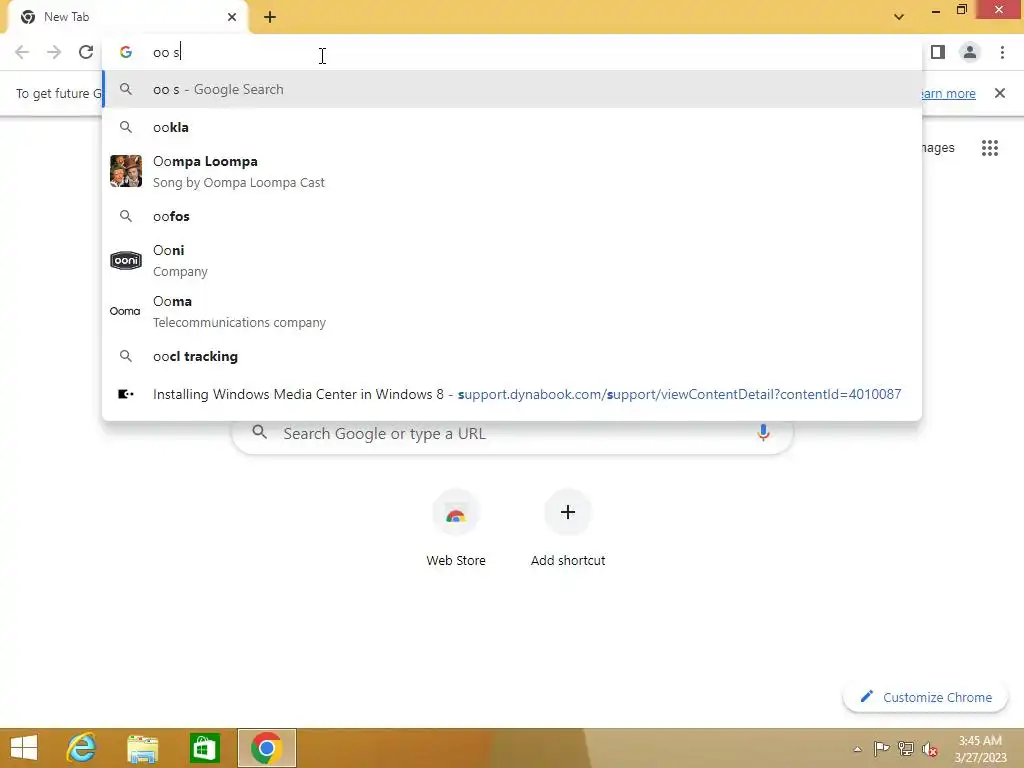Show hidden tray icons arrow
Viewport: 1024px width, 768px height.
tap(857, 749)
